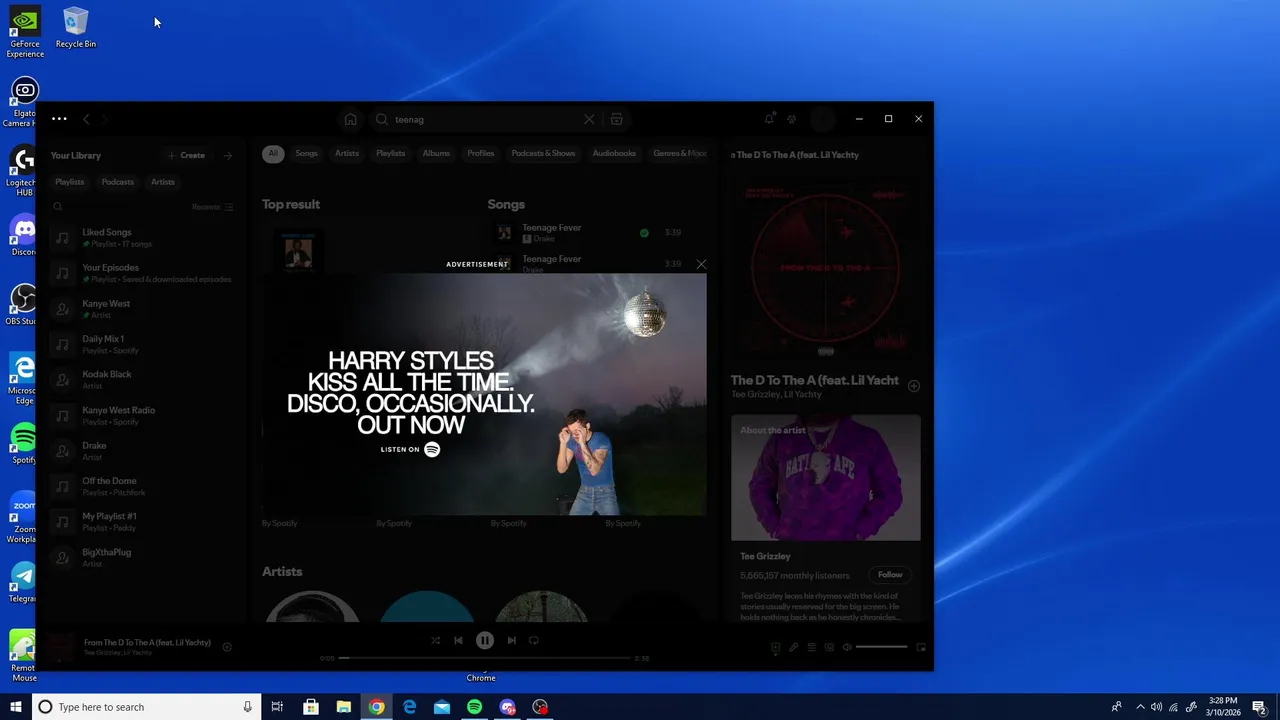1280x720 pixels.
Task: Click the first Teenage Fever song row
Action: tap(592, 233)
